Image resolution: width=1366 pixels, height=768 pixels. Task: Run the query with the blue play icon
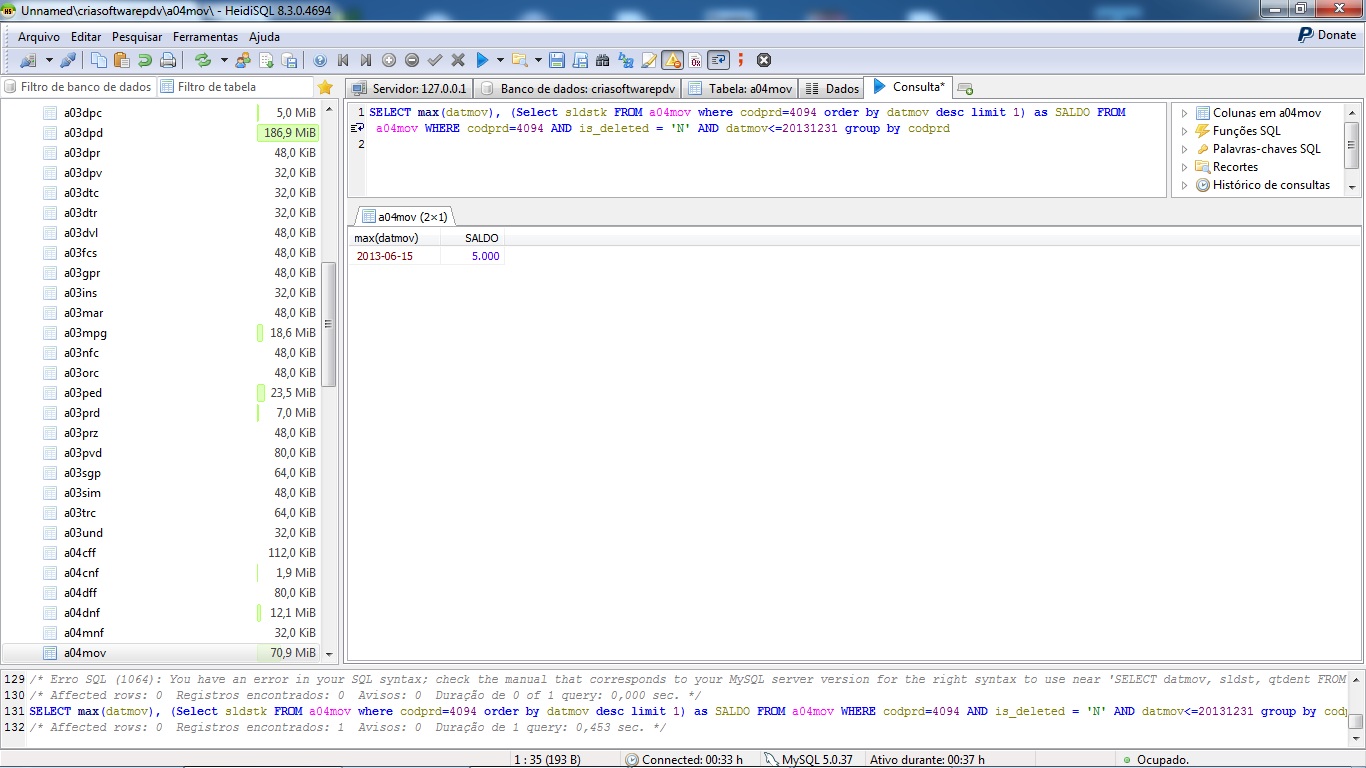[x=482, y=60]
